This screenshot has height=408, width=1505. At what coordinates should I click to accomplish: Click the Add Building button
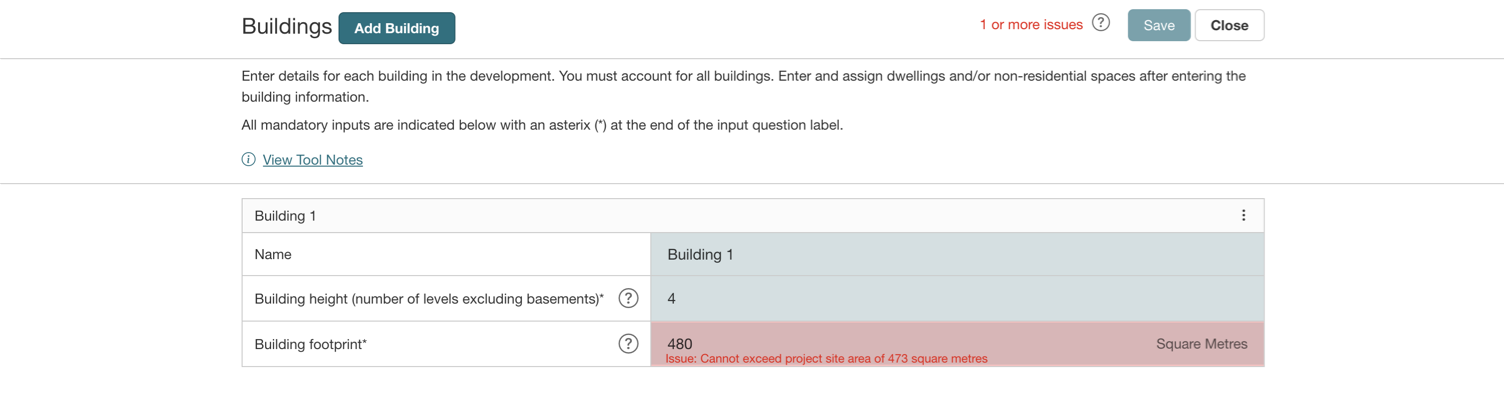[396, 28]
